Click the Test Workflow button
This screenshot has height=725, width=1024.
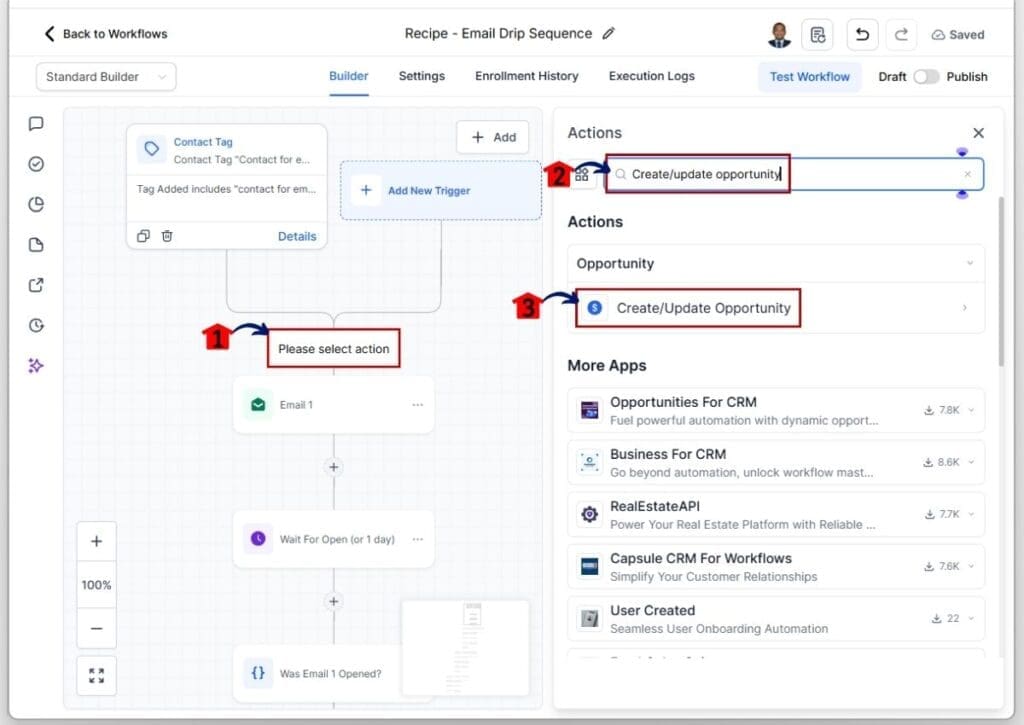coord(809,77)
